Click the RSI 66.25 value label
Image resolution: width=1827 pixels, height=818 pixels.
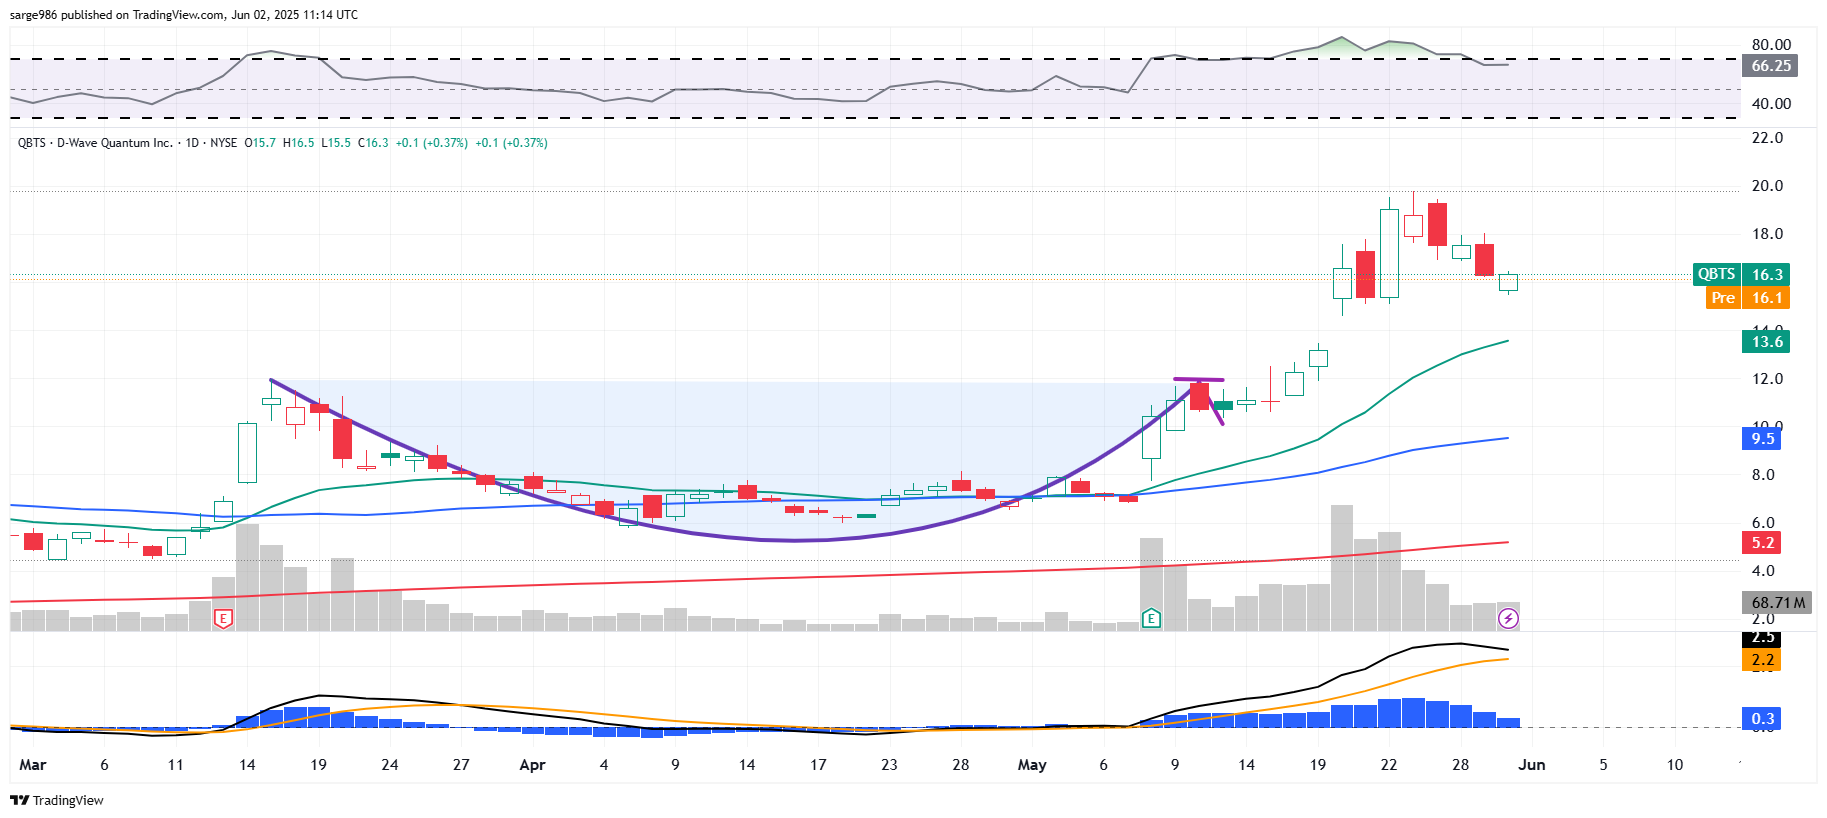[1770, 66]
